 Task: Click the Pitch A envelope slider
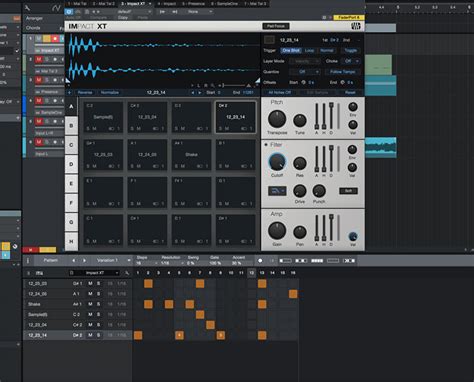tap(317, 115)
